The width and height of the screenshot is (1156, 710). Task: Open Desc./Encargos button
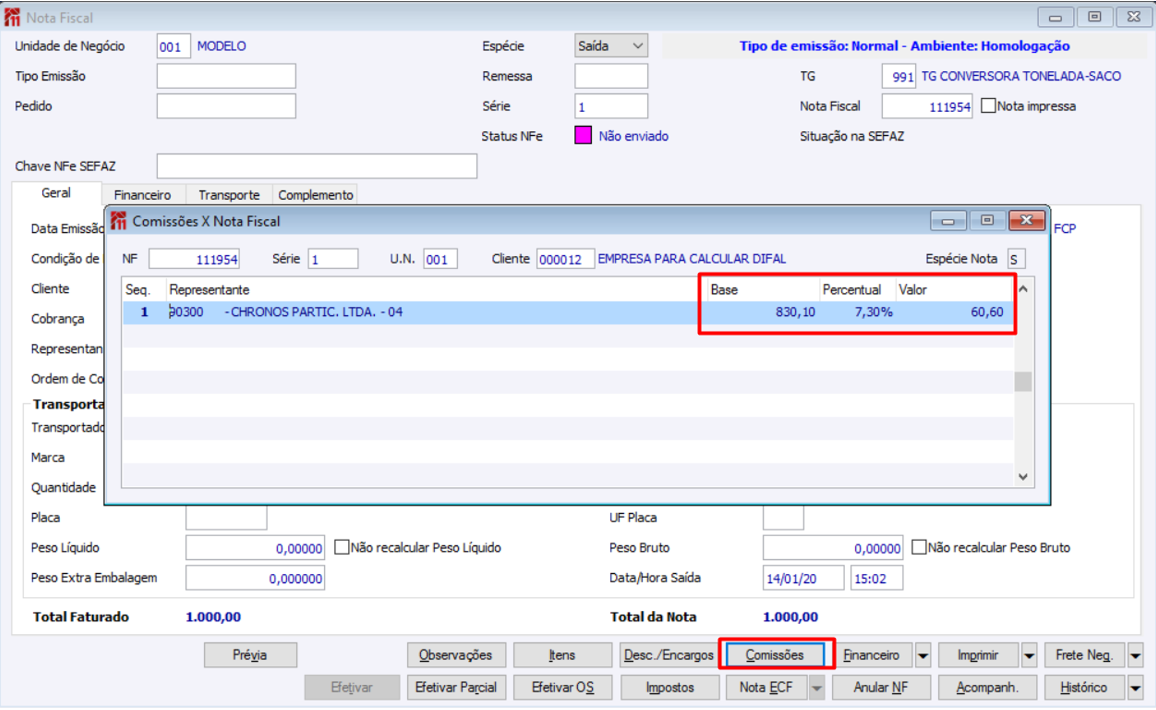[669, 655]
